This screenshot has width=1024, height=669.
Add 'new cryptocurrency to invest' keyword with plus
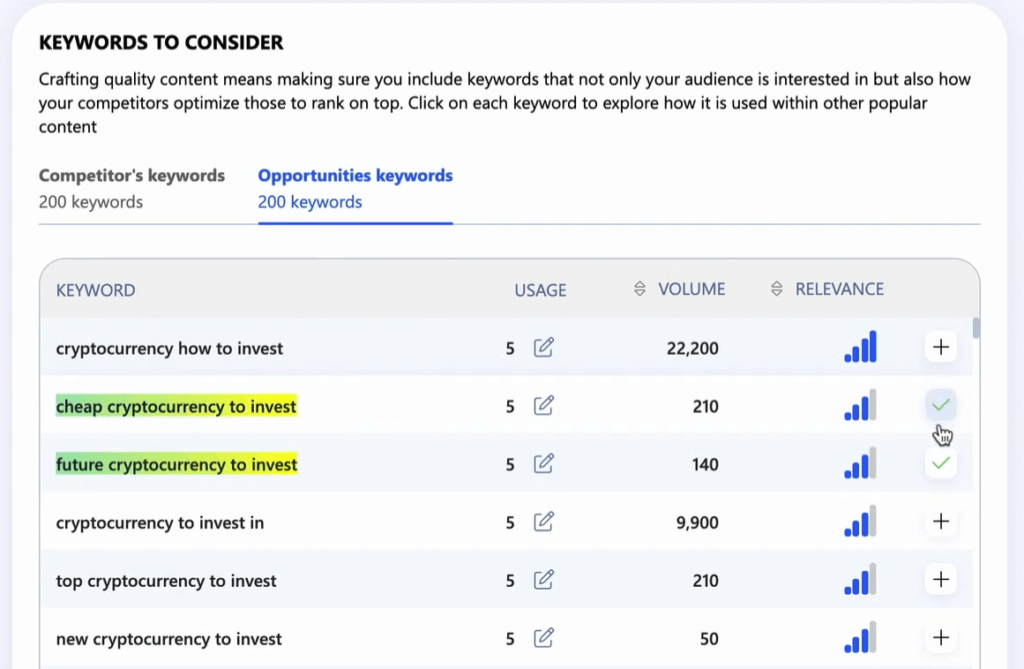point(941,638)
